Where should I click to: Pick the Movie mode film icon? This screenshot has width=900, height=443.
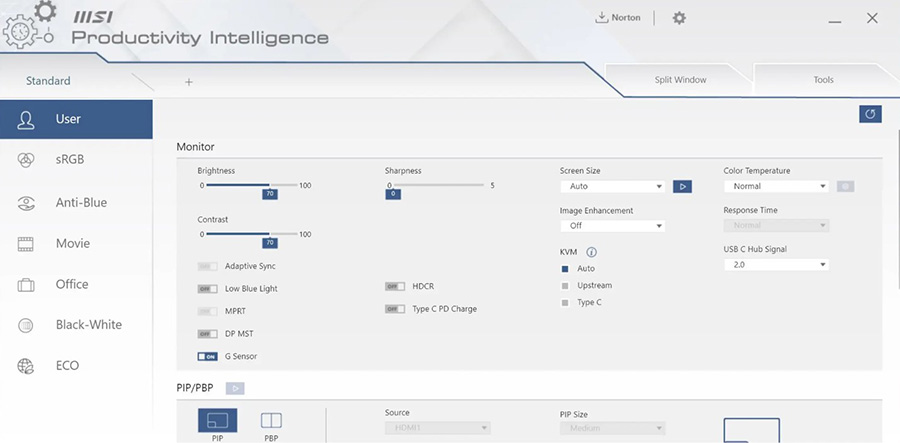coord(26,244)
